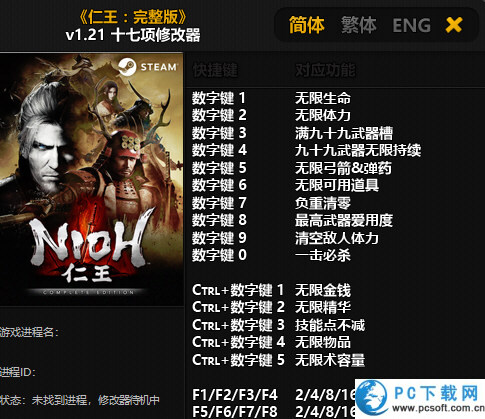Click the www.pcsoft.com.cn watermark link

point(438,408)
